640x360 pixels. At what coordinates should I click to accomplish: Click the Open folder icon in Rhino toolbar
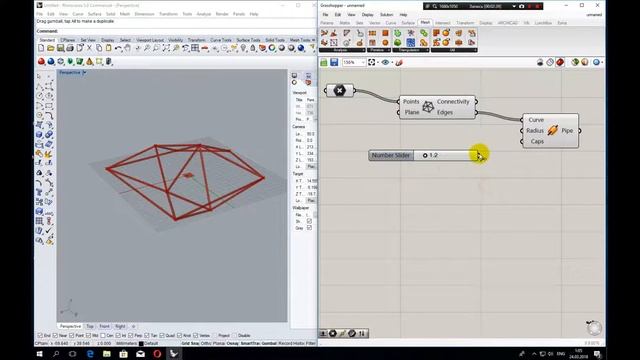coord(51,48)
